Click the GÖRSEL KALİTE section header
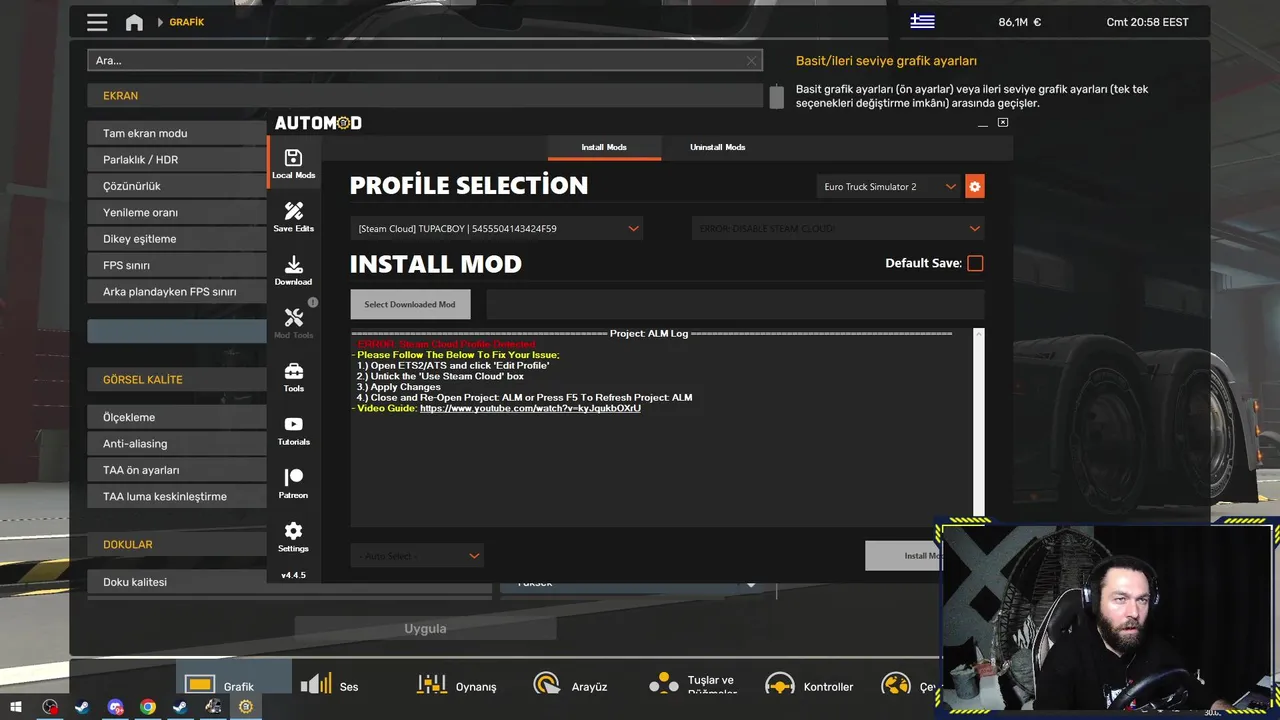The width and height of the screenshot is (1280, 720). click(178, 380)
